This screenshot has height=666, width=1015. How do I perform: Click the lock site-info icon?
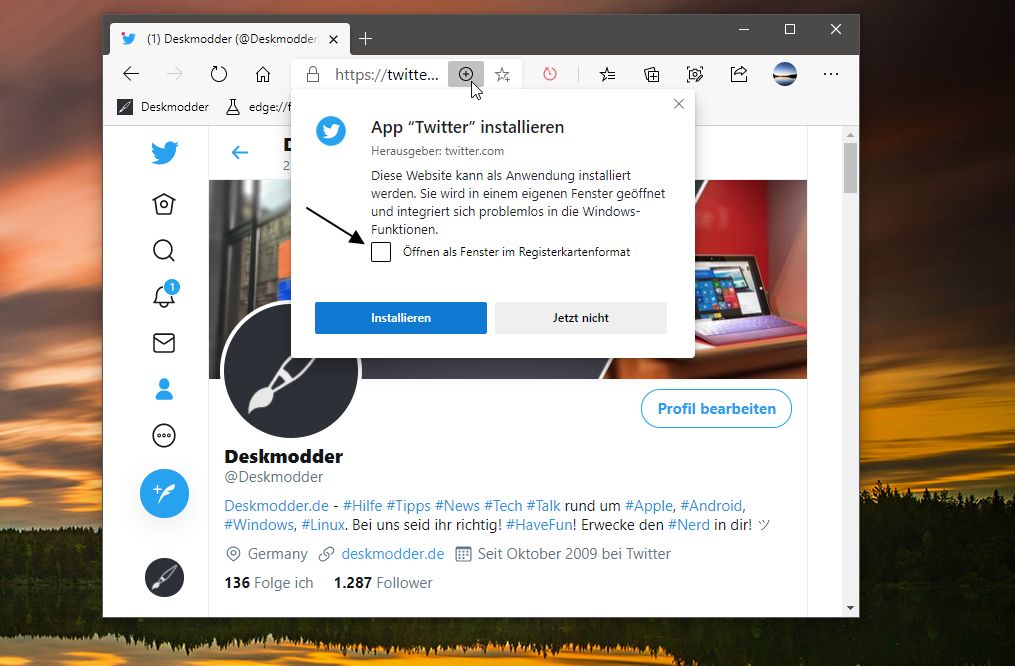(313, 74)
